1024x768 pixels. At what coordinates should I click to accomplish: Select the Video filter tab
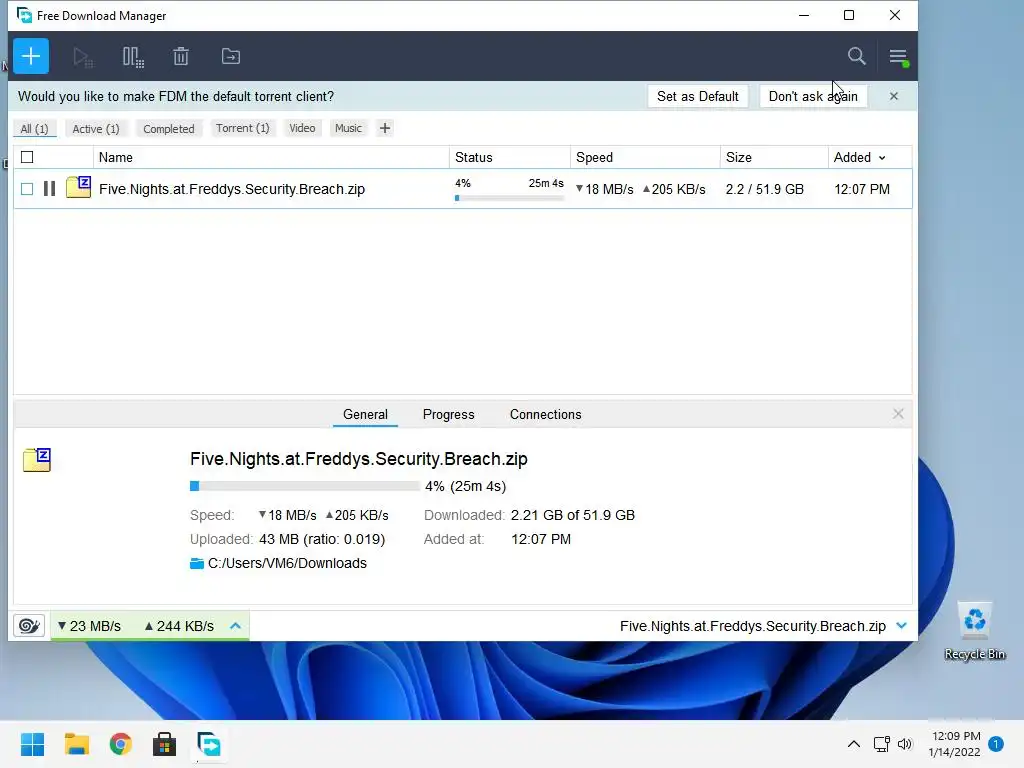(302, 128)
